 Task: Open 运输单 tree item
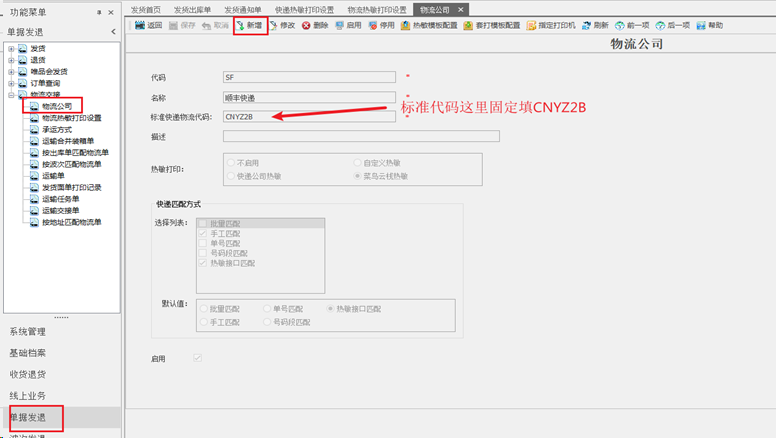click(53, 176)
